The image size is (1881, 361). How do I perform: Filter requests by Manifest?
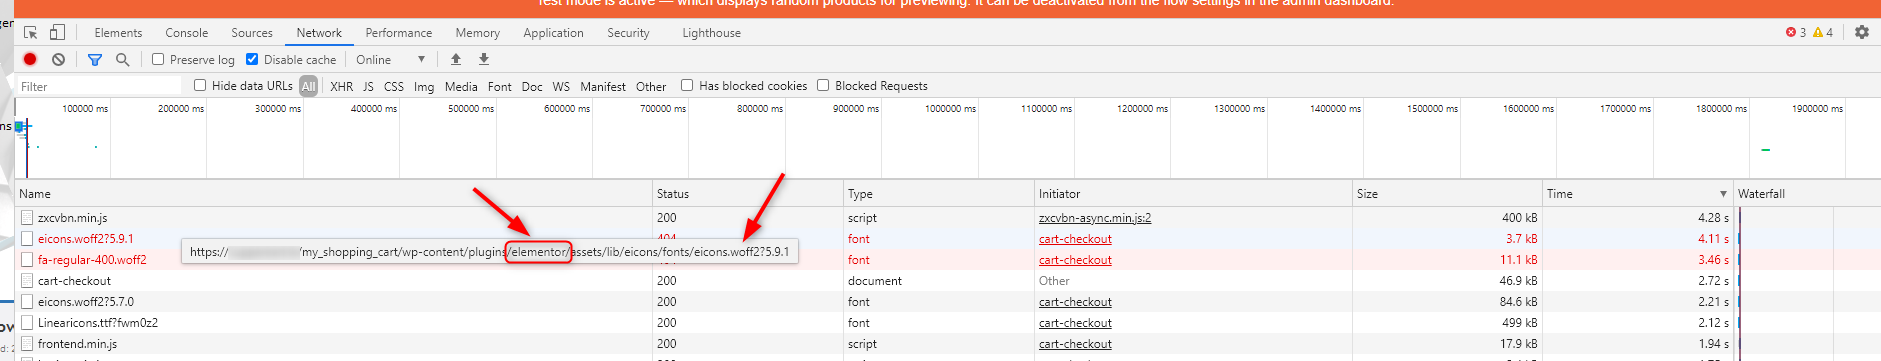(x=603, y=87)
